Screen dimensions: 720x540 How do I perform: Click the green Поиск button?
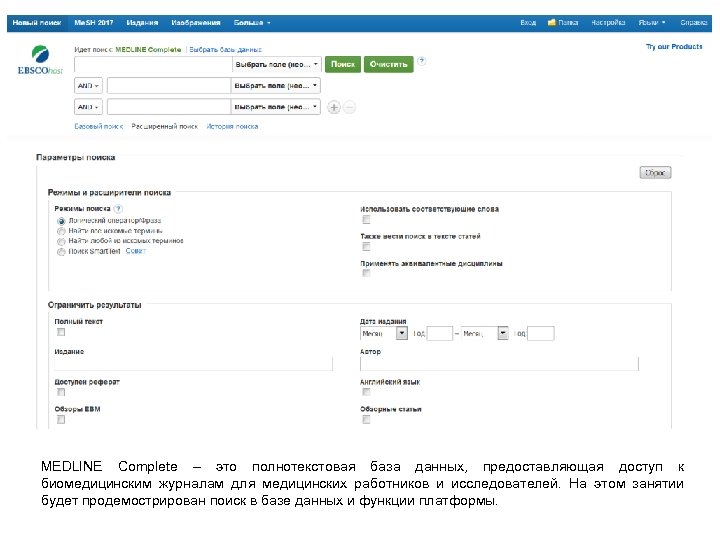[x=343, y=64]
